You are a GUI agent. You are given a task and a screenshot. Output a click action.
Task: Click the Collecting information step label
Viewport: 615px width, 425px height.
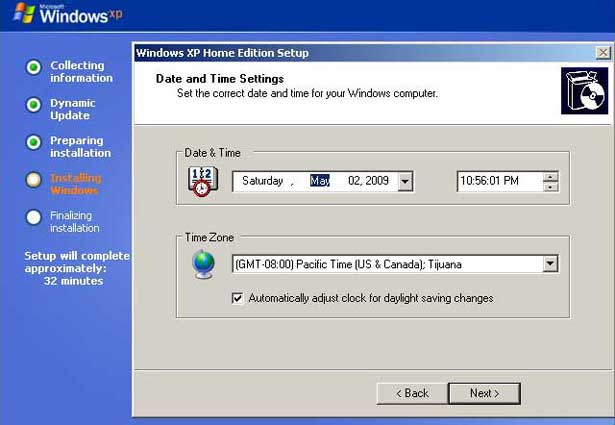81,71
